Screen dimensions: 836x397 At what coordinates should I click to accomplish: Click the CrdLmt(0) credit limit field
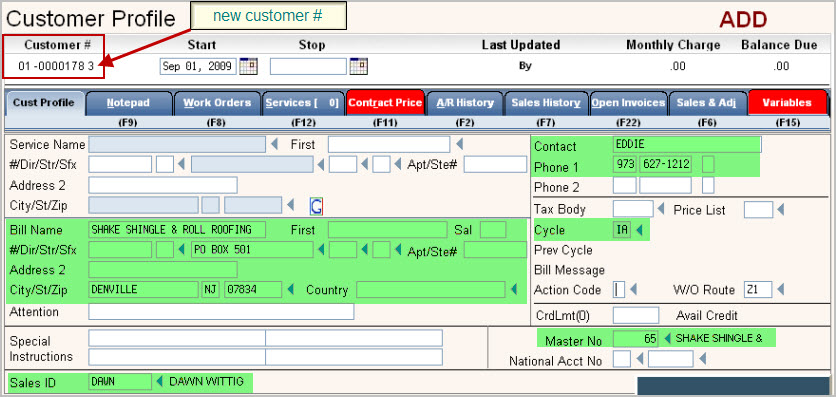(x=636, y=315)
